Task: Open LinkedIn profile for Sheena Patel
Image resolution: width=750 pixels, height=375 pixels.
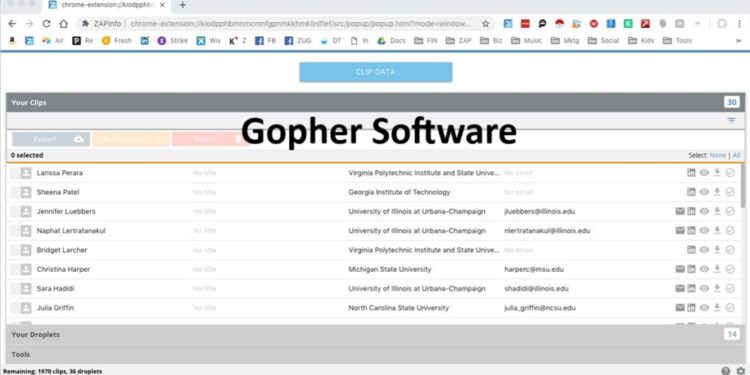Action: 691,192
